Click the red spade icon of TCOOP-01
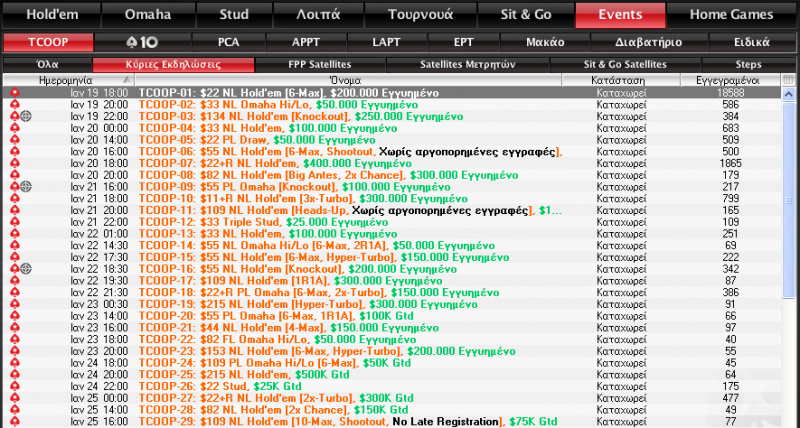The image size is (800, 428). 15,93
